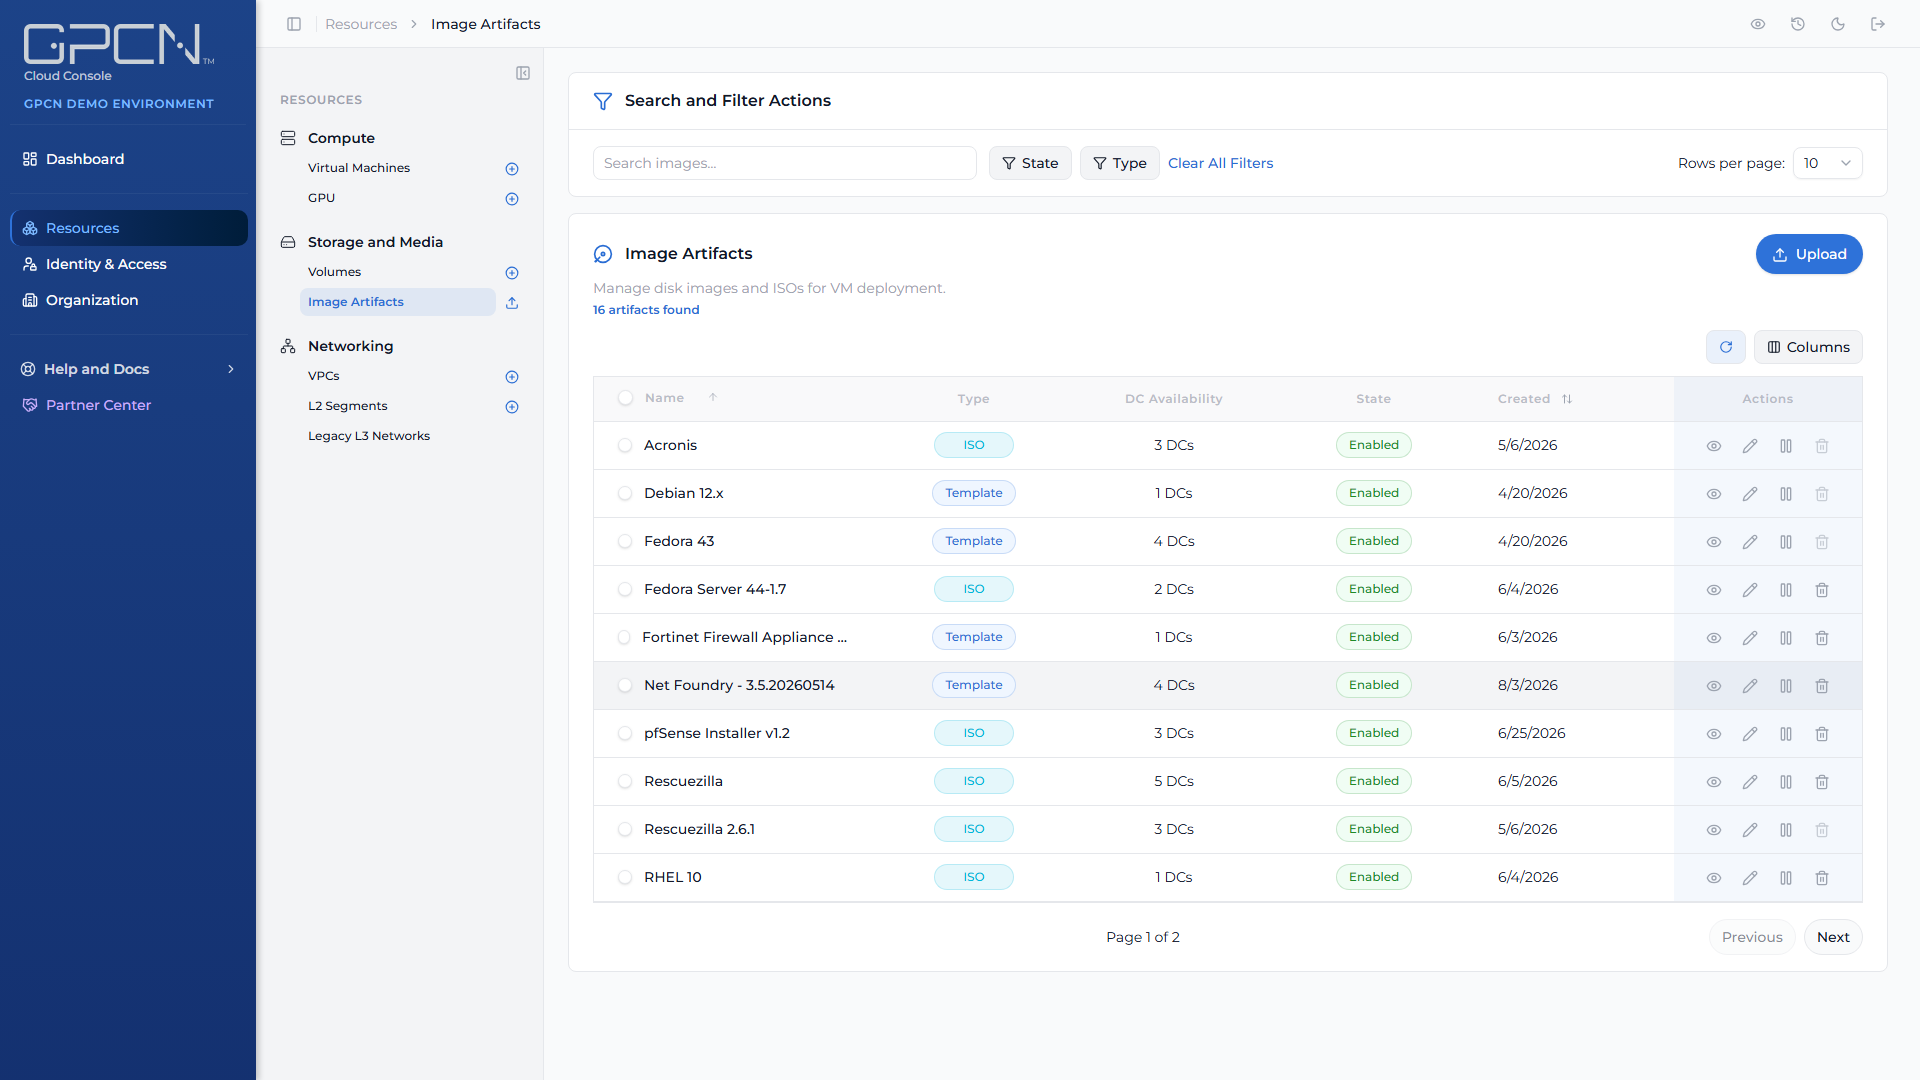Open the Organization section
Screen dimensions: 1920x1080
point(128,300)
